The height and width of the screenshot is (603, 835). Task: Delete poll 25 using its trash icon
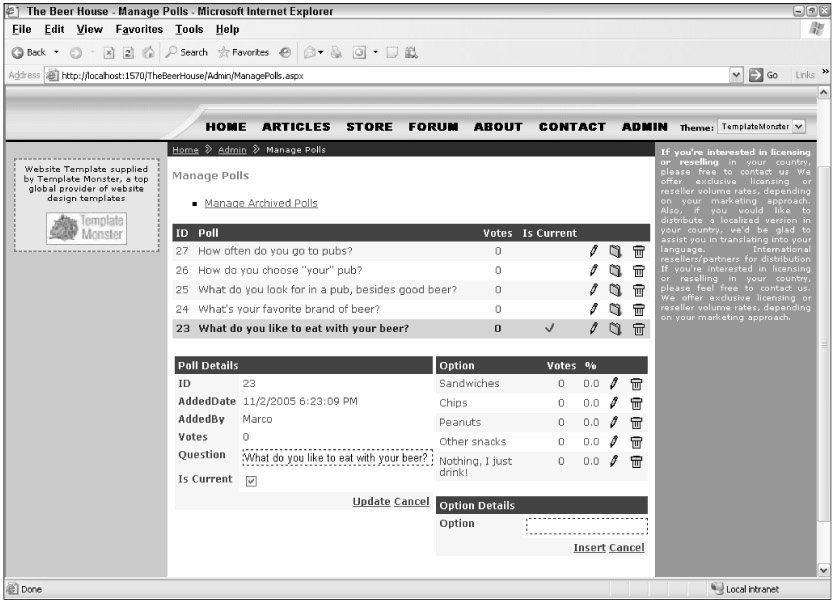click(638, 290)
